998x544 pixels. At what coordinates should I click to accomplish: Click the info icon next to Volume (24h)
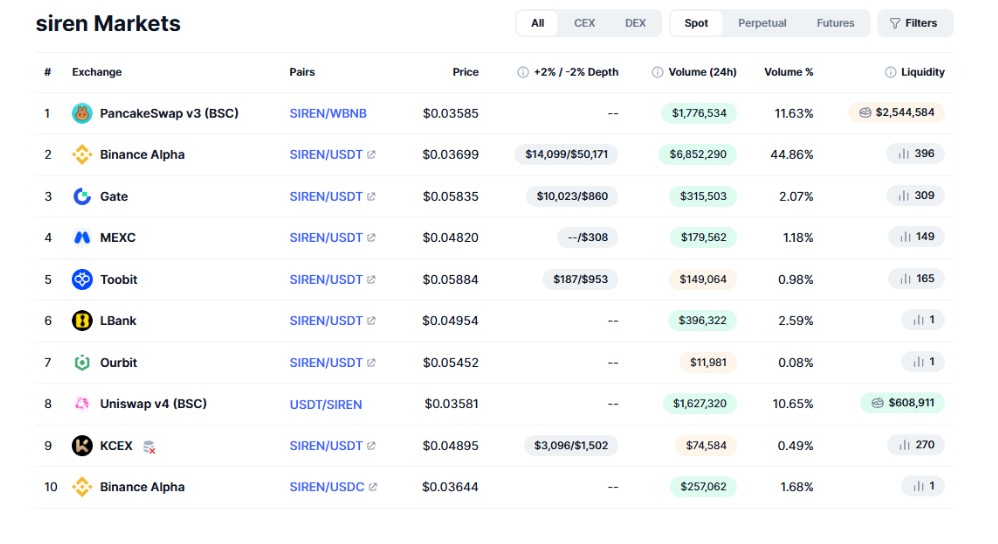coord(657,72)
